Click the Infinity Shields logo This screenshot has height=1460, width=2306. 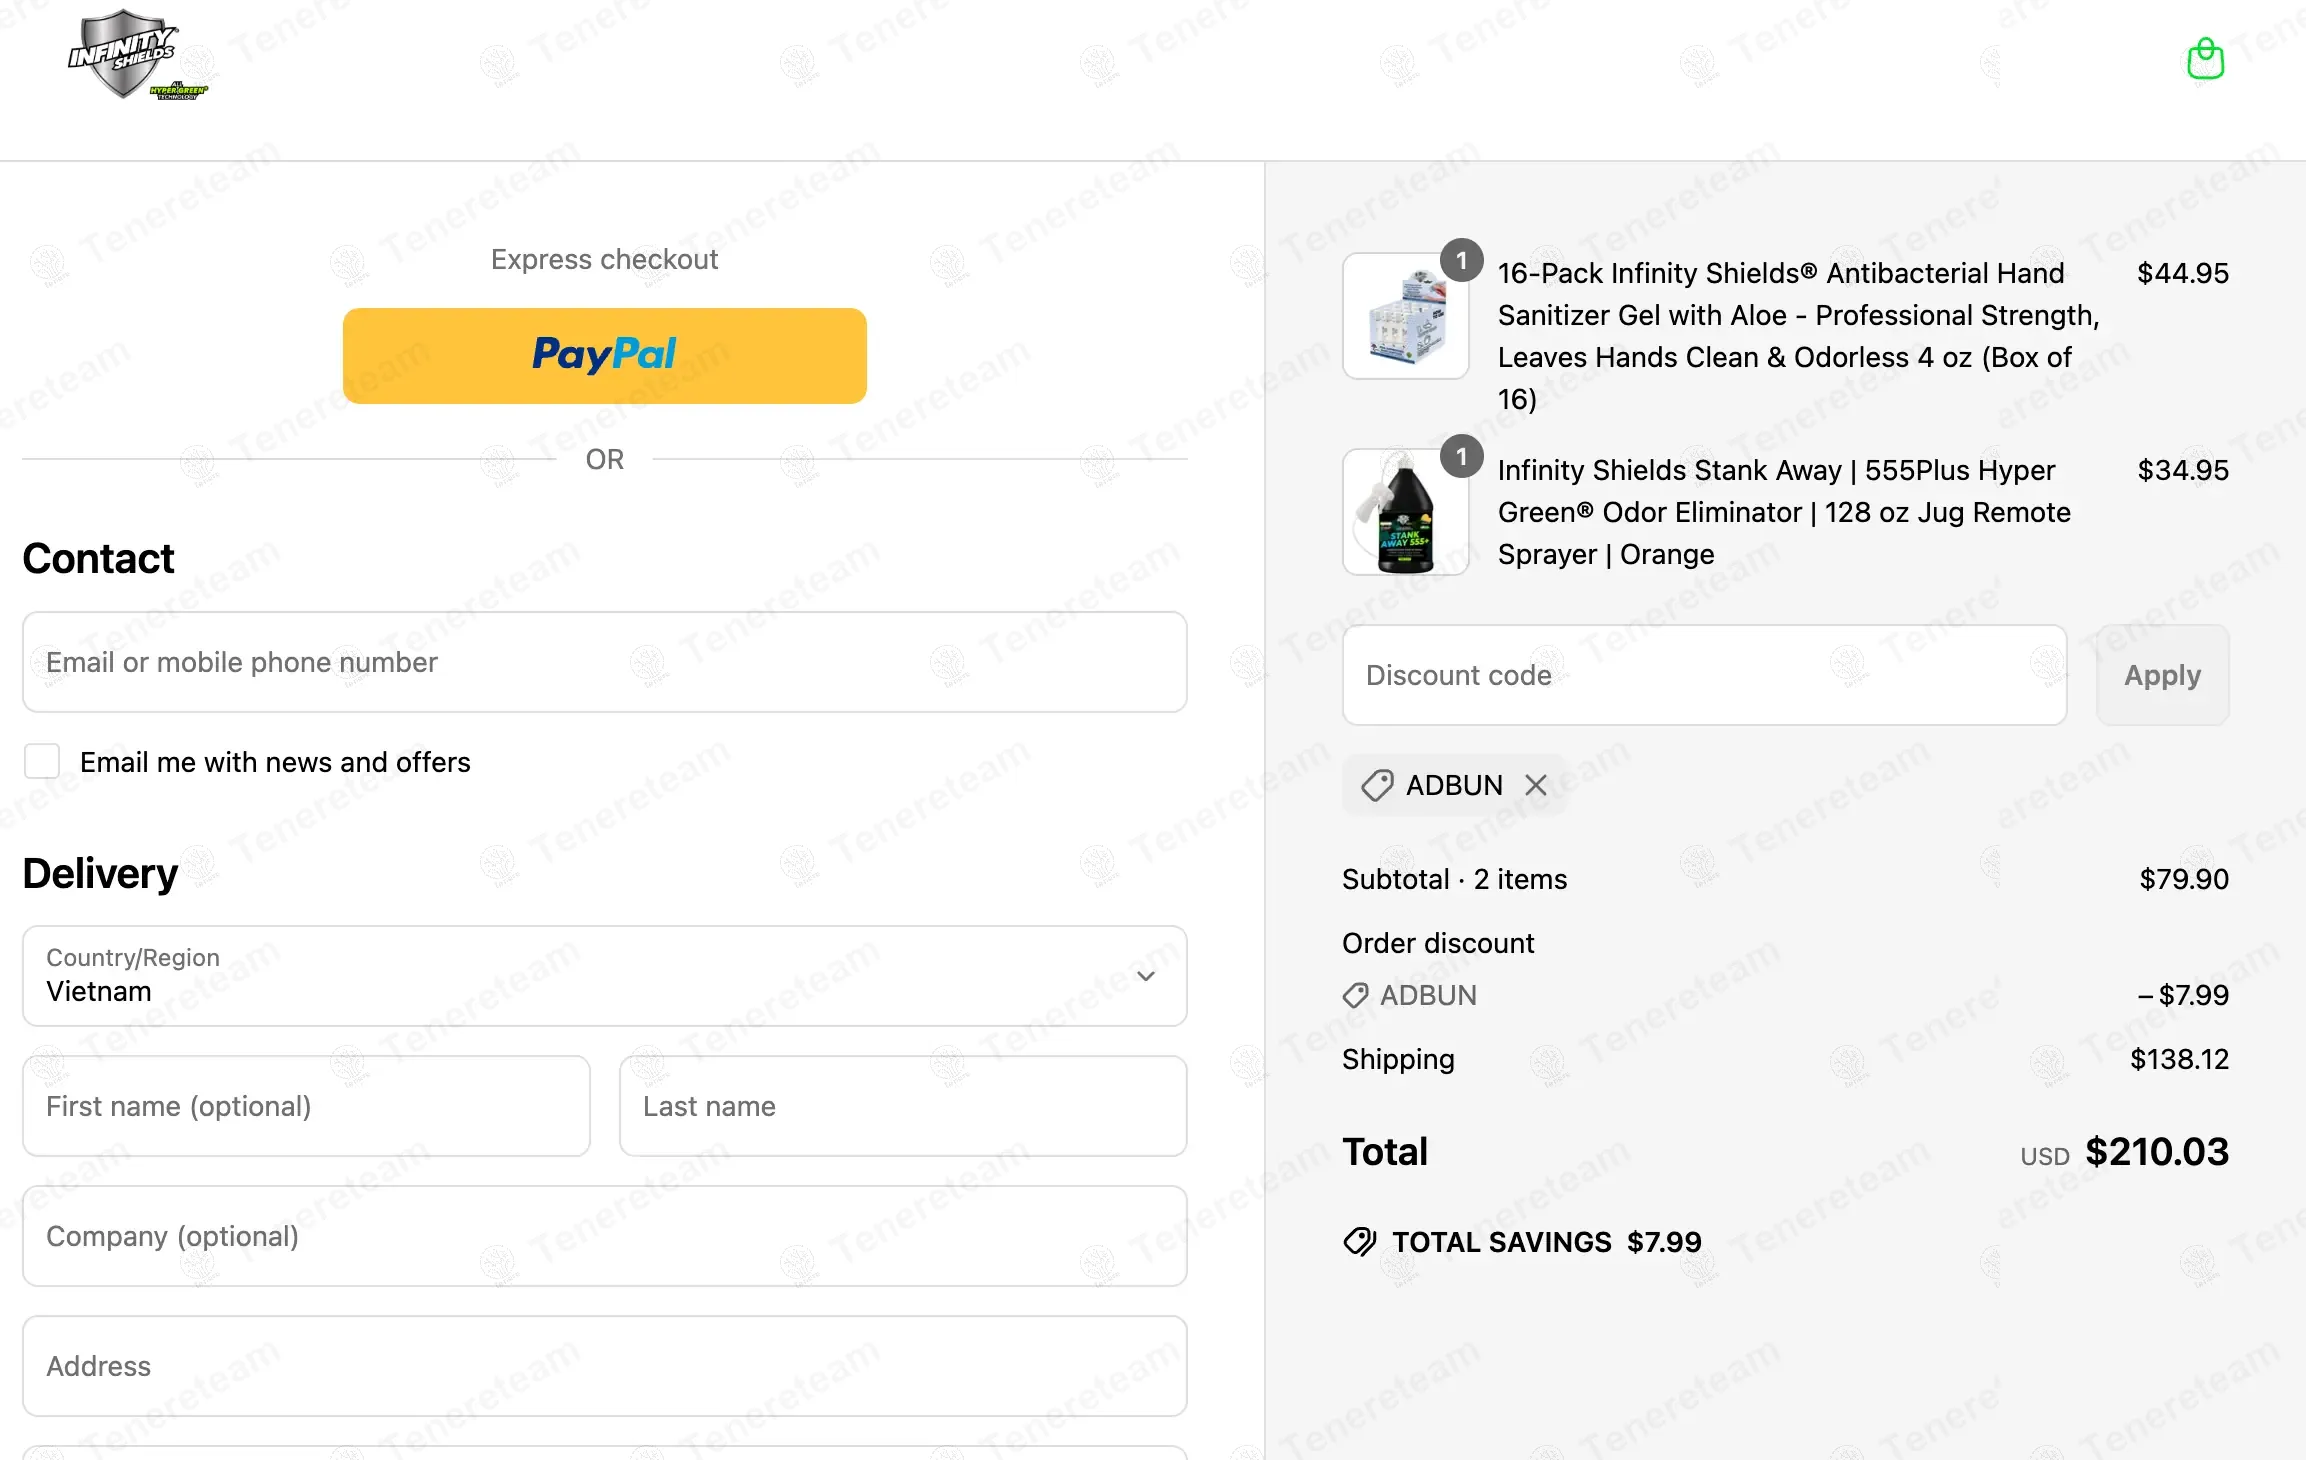(x=137, y=55)
